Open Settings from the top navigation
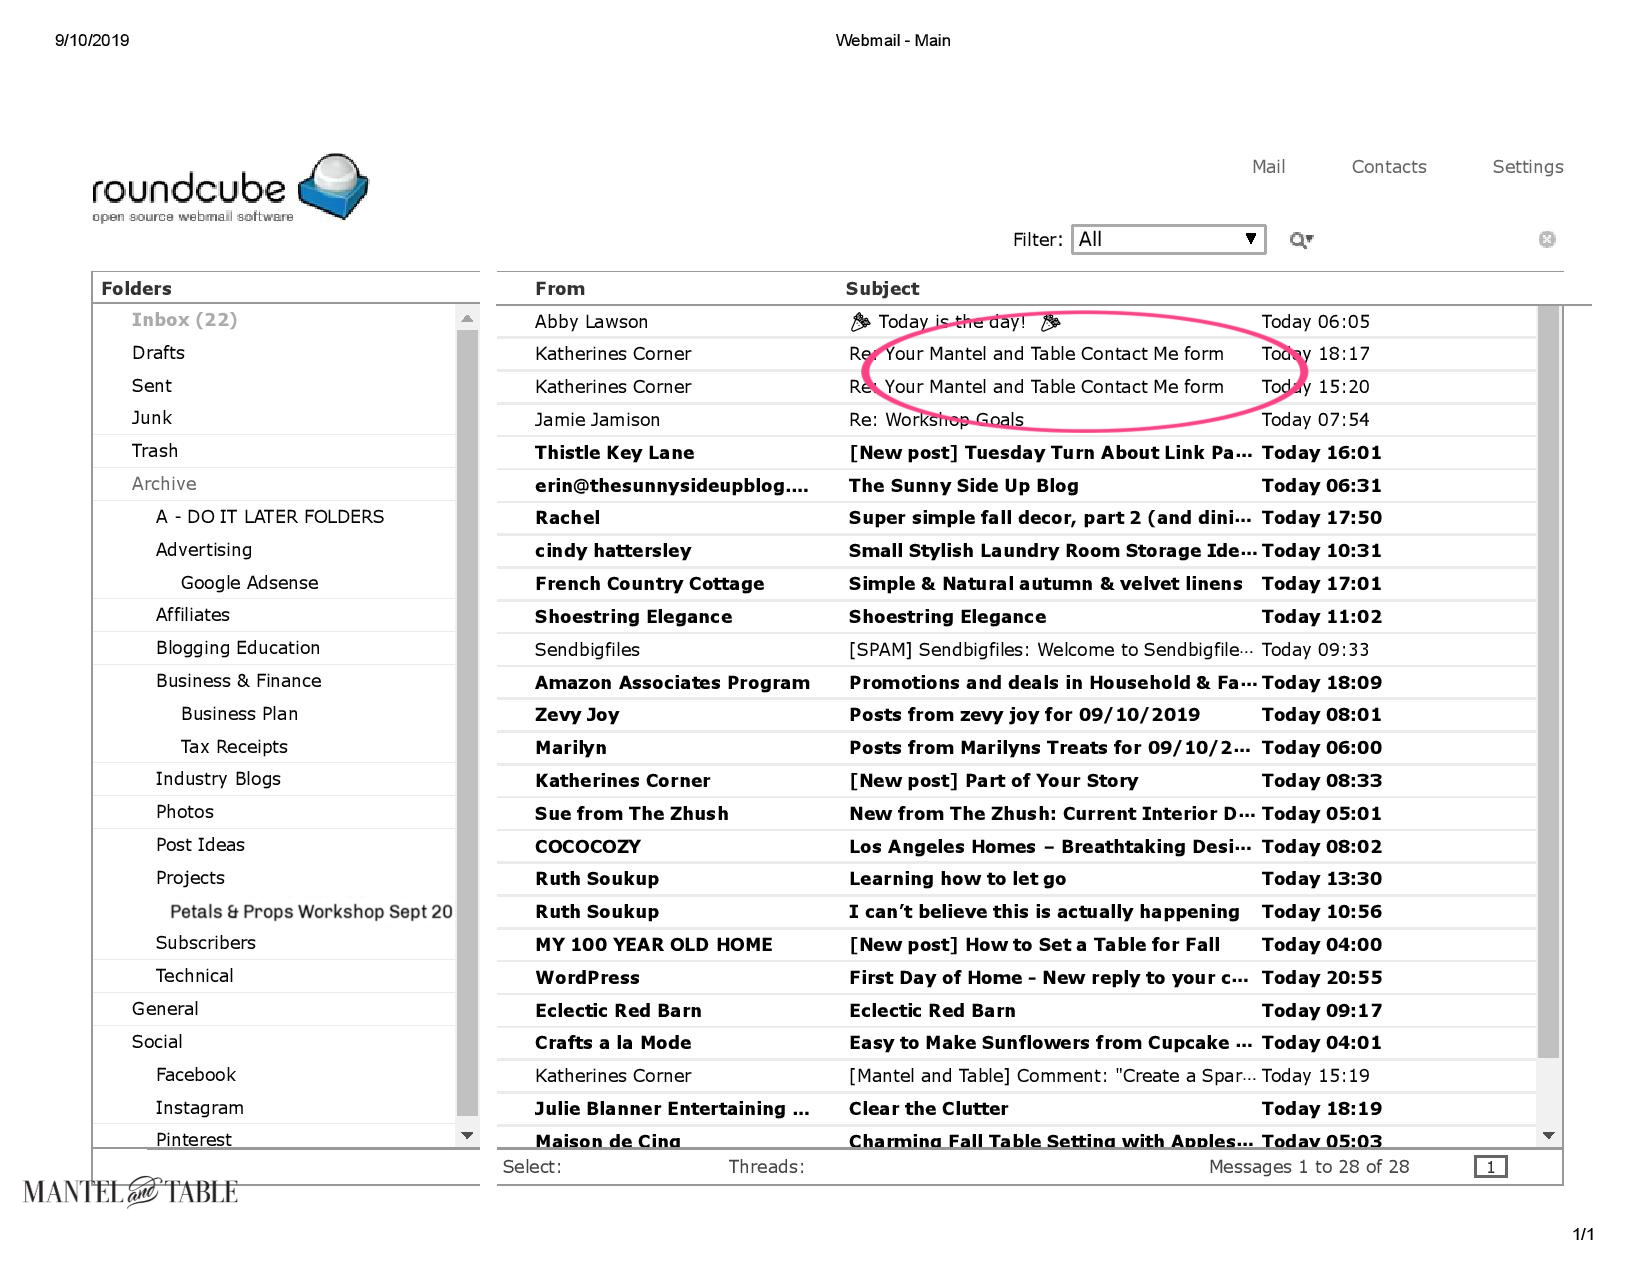This screenshot has width=1650, height=1275. click(1527, 167)
